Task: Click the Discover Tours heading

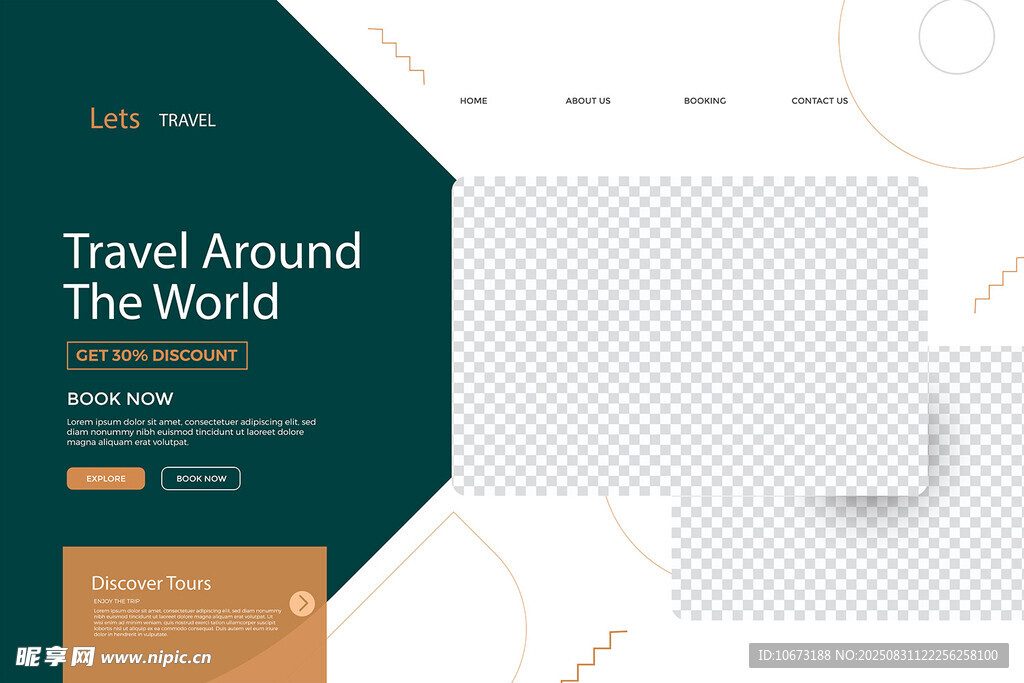Action: [x=151, y=583]
